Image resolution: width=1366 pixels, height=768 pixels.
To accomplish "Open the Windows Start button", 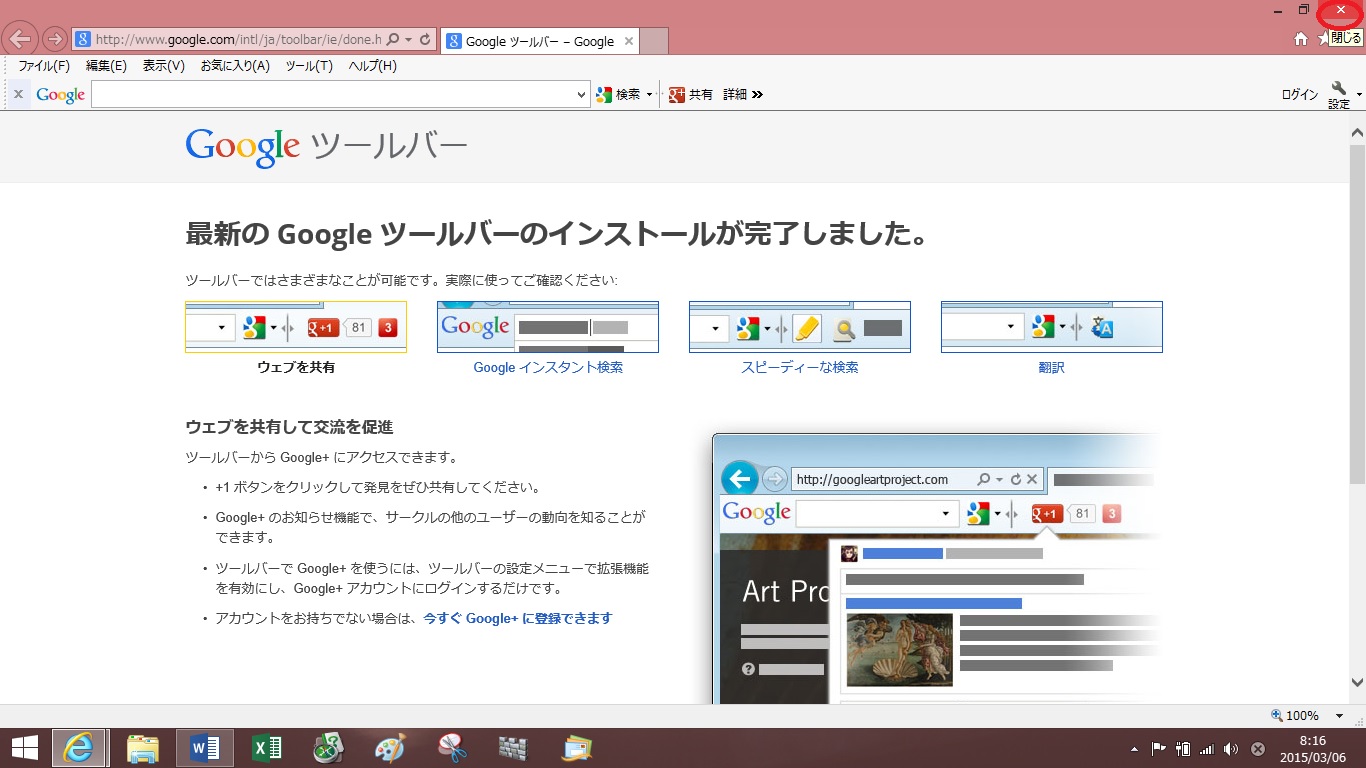I will 25,748.
